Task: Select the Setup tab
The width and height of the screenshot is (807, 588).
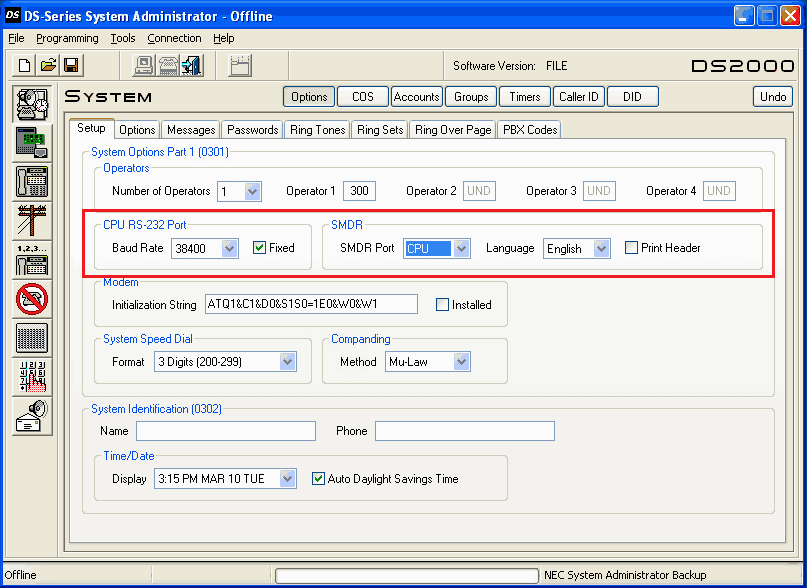Action: 92,128
